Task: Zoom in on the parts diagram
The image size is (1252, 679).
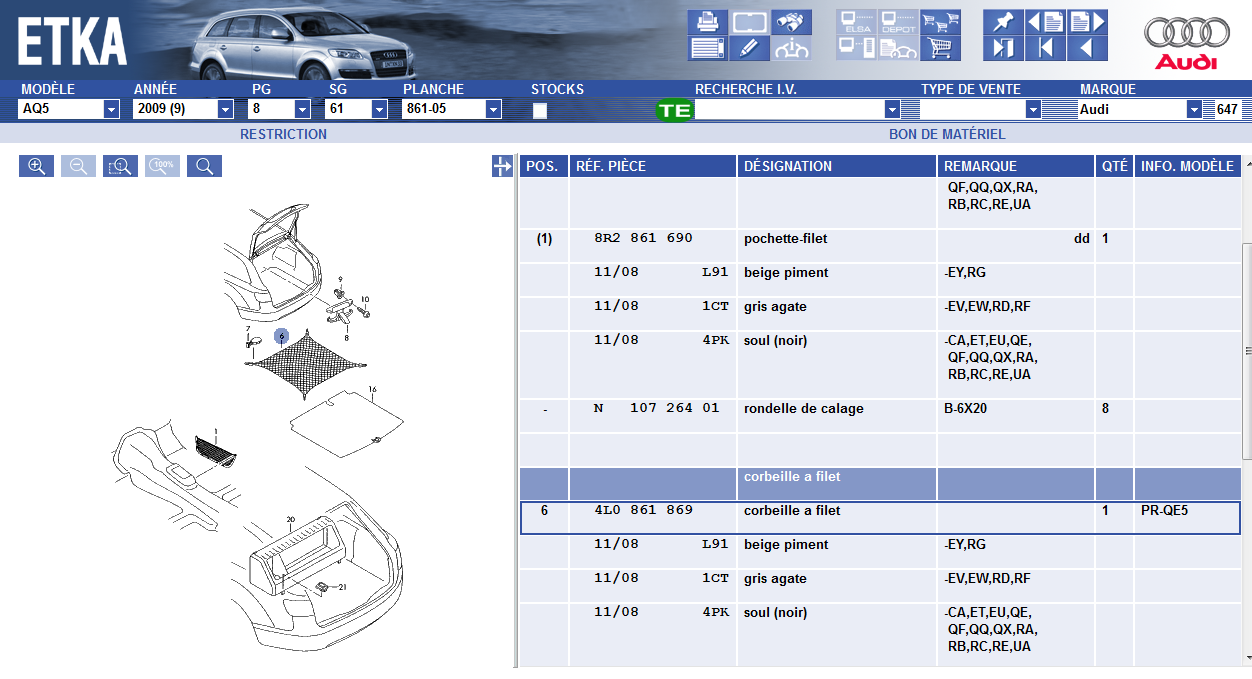Action: tap(36, 166)
